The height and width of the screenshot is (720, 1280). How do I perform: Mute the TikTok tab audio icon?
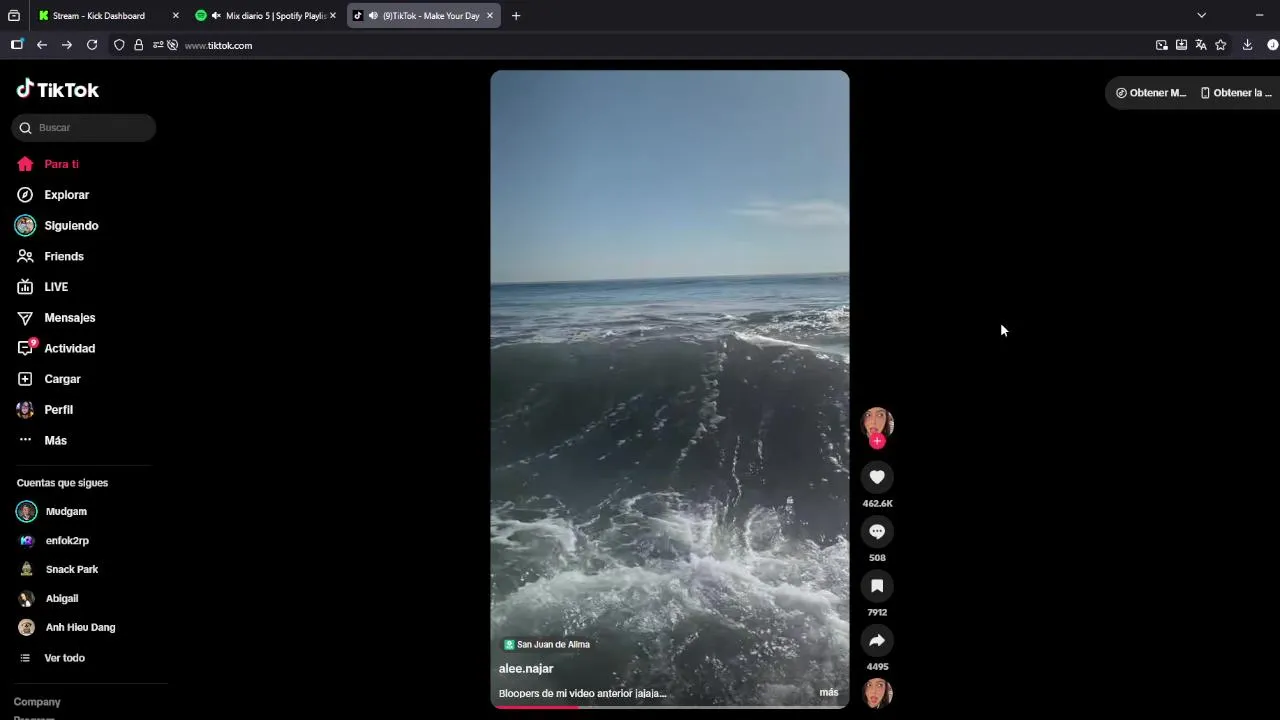373,16
